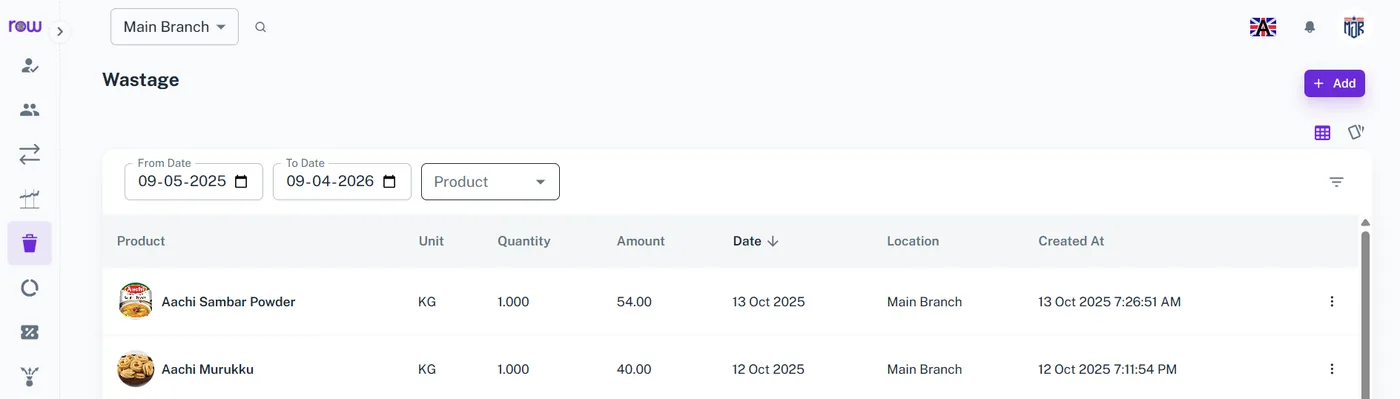Open the discount coupon sidebar icon
This screenshot has height=399, width=1400.
click(x=29, y=332)
